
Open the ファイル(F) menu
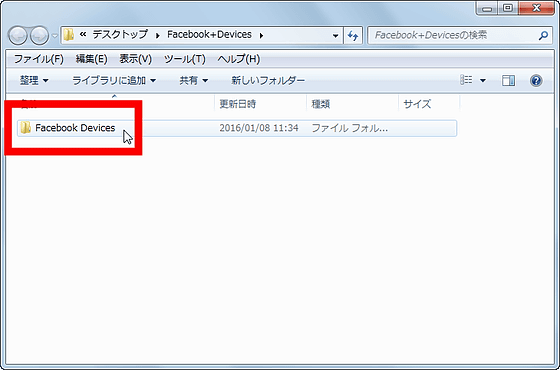coord(39,59)
